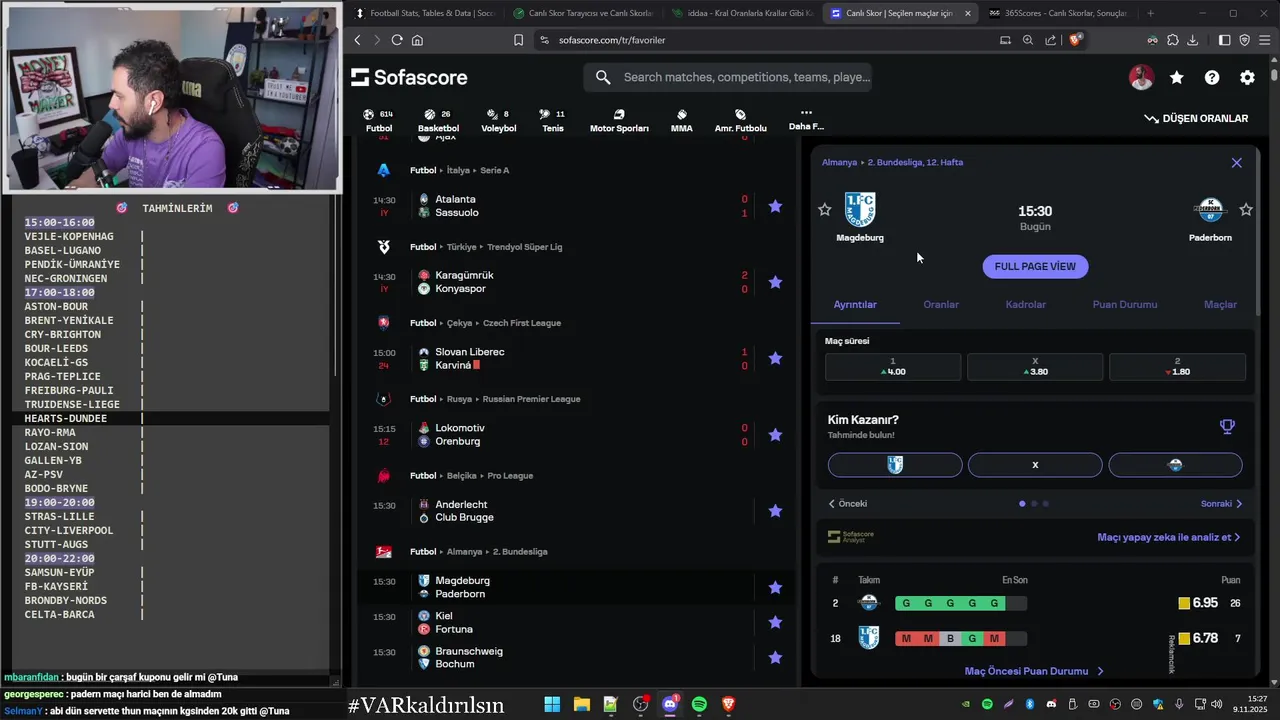Open the browser hamburger menu

point(1265,40)
